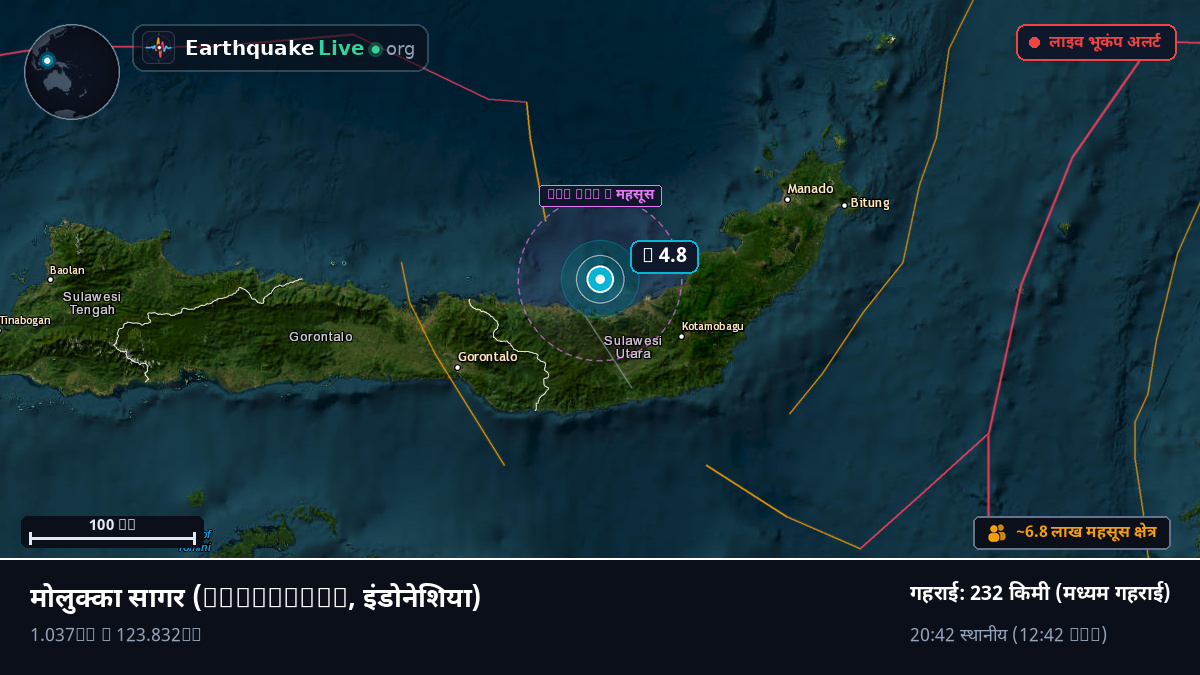Open the globe minimap thumbnail
The image size is (1200, 675).
[72, 72]
